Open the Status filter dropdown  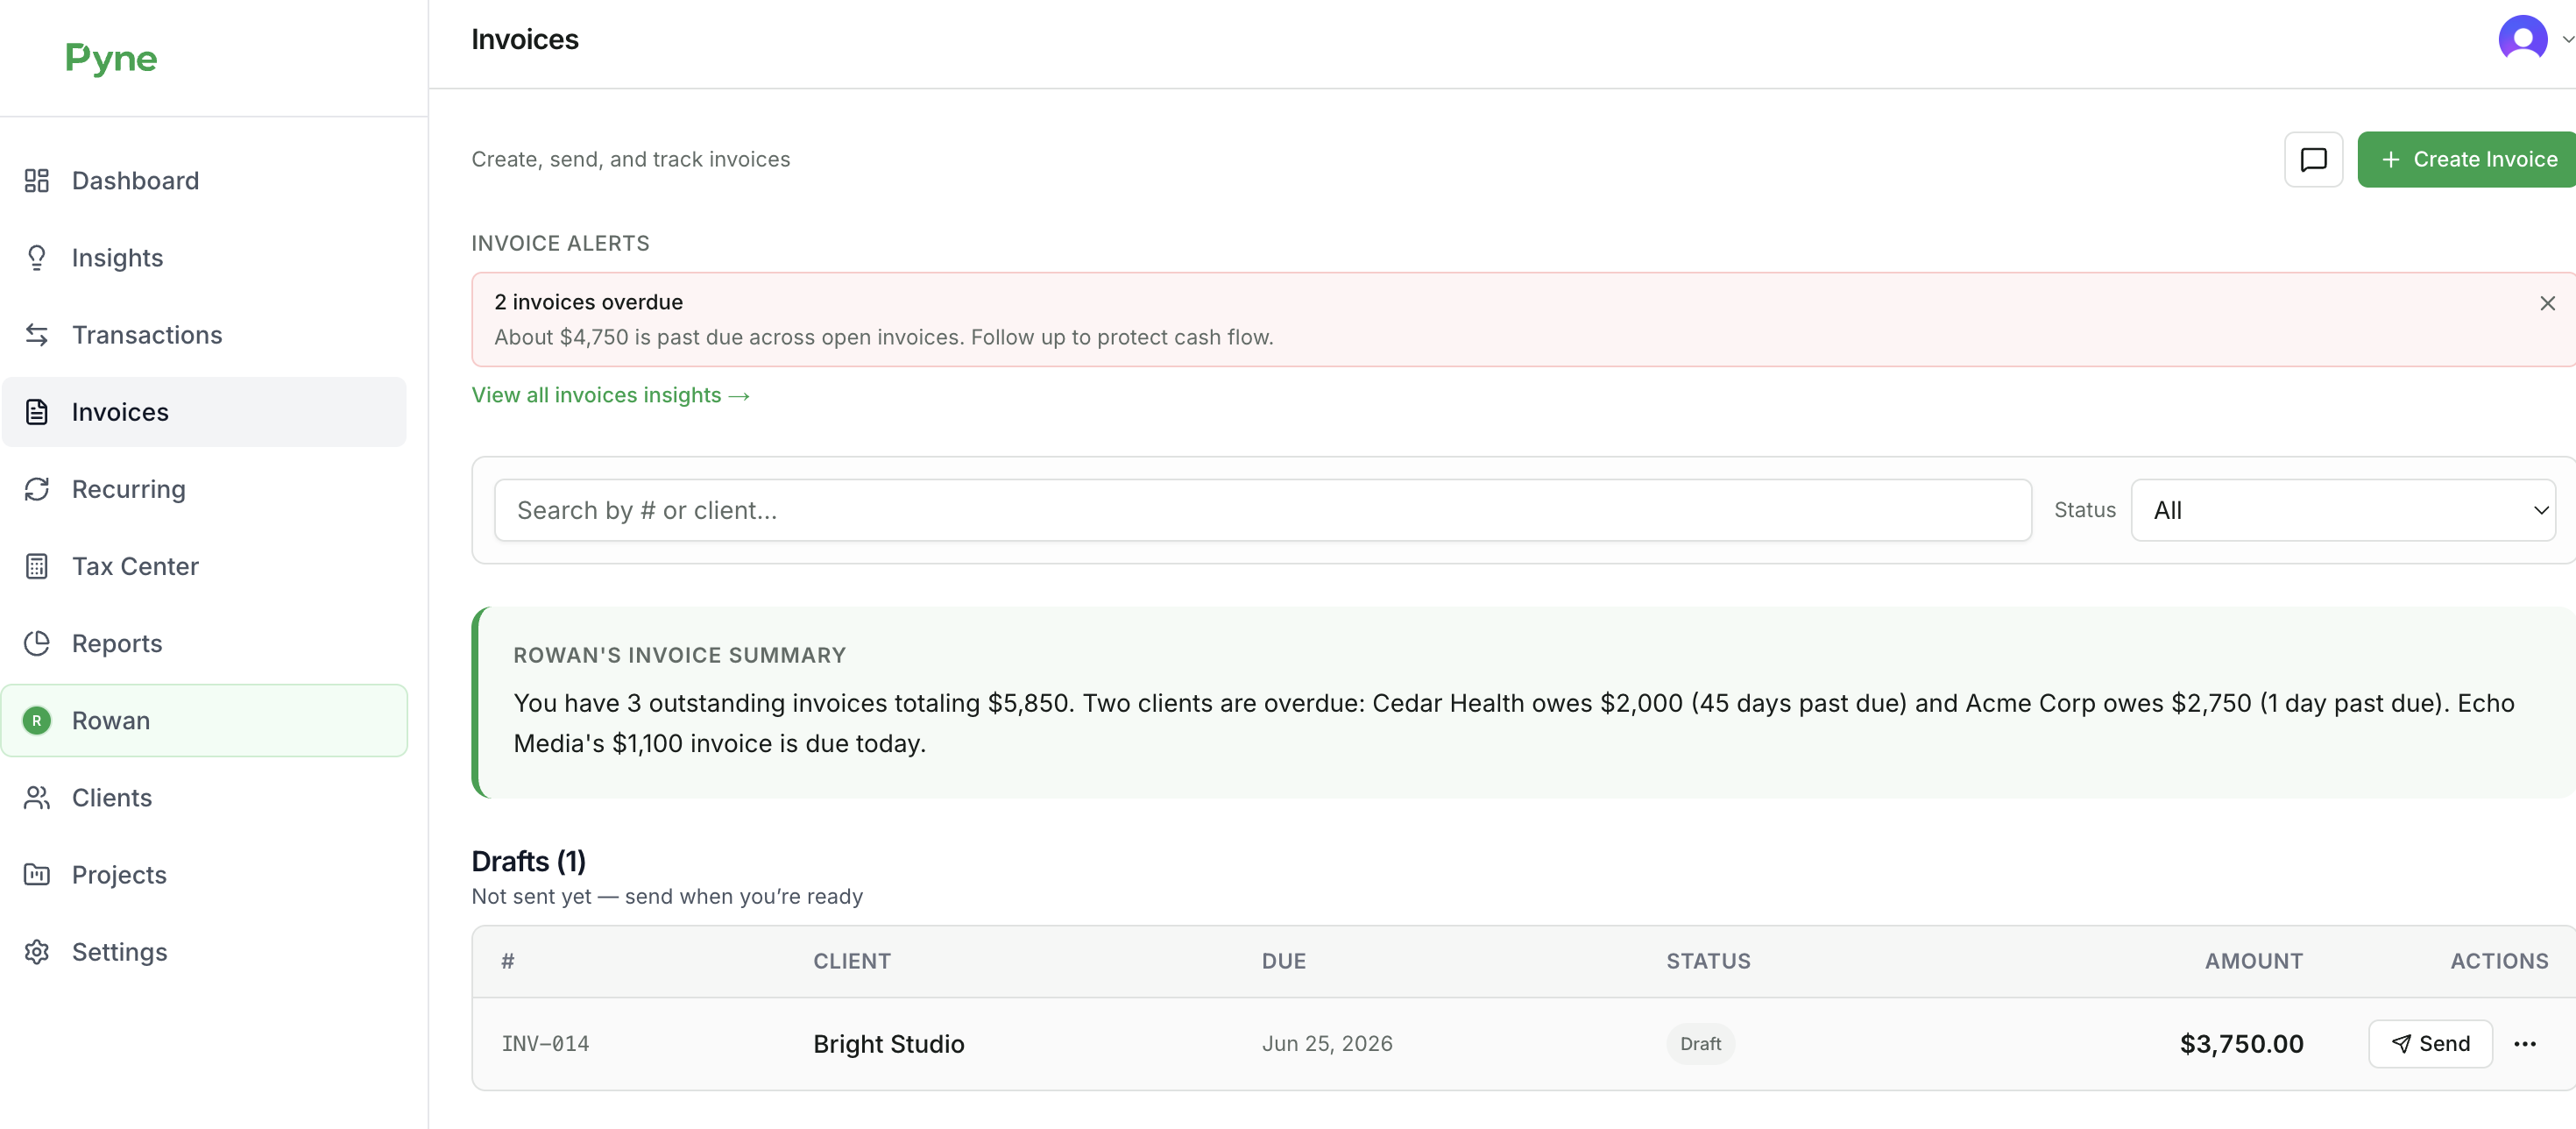click(x=2343, y=510)
